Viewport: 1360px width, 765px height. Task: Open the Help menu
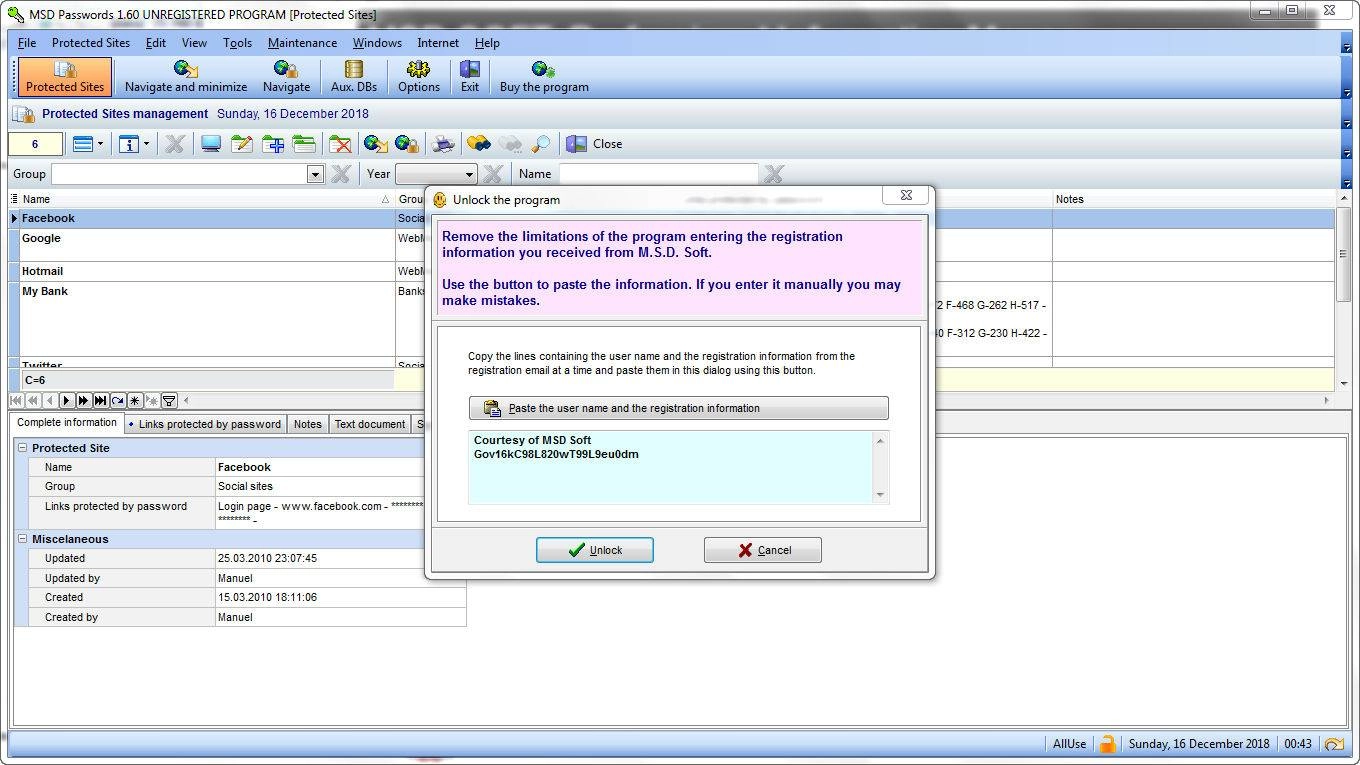(487, 43)
